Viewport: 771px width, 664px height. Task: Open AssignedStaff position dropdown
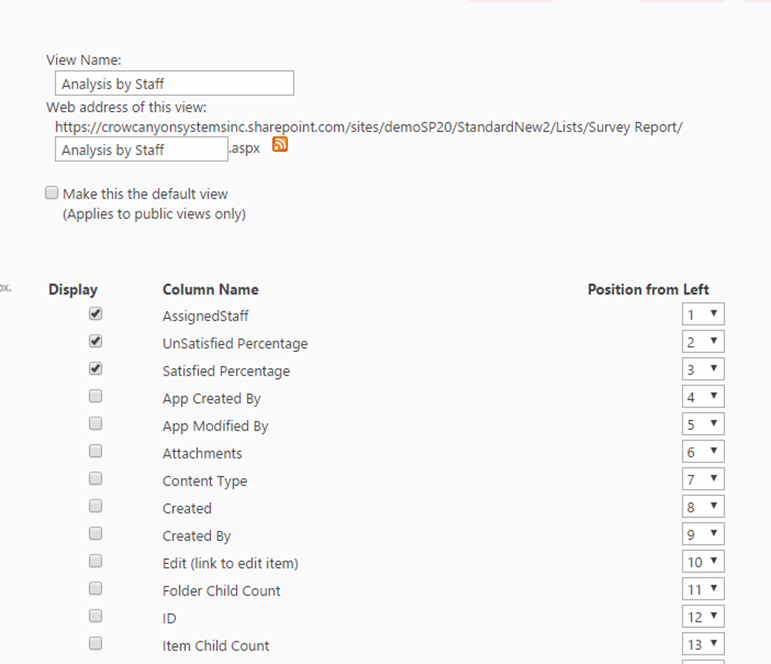[x=703, y=315]
